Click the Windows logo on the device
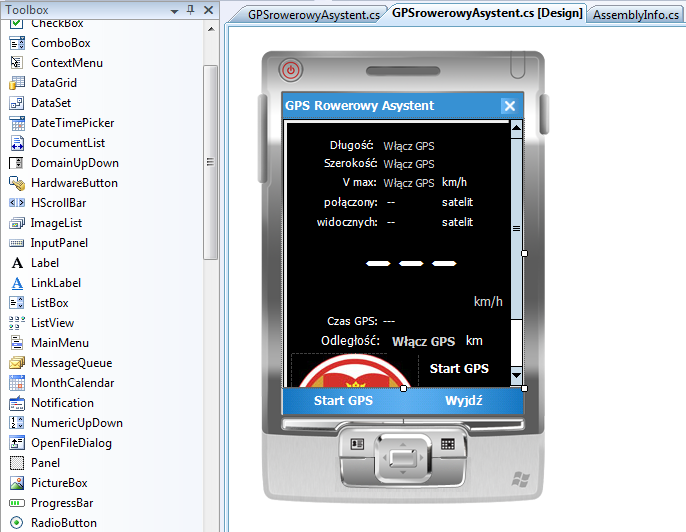This screenshot has width=686, height=532. (x=521, y=480)
